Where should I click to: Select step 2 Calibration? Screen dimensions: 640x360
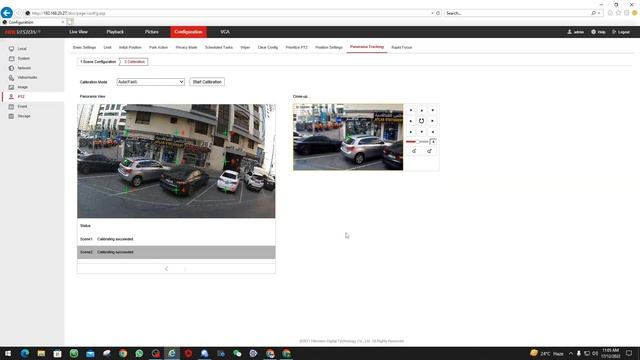[x=134, y=62]
